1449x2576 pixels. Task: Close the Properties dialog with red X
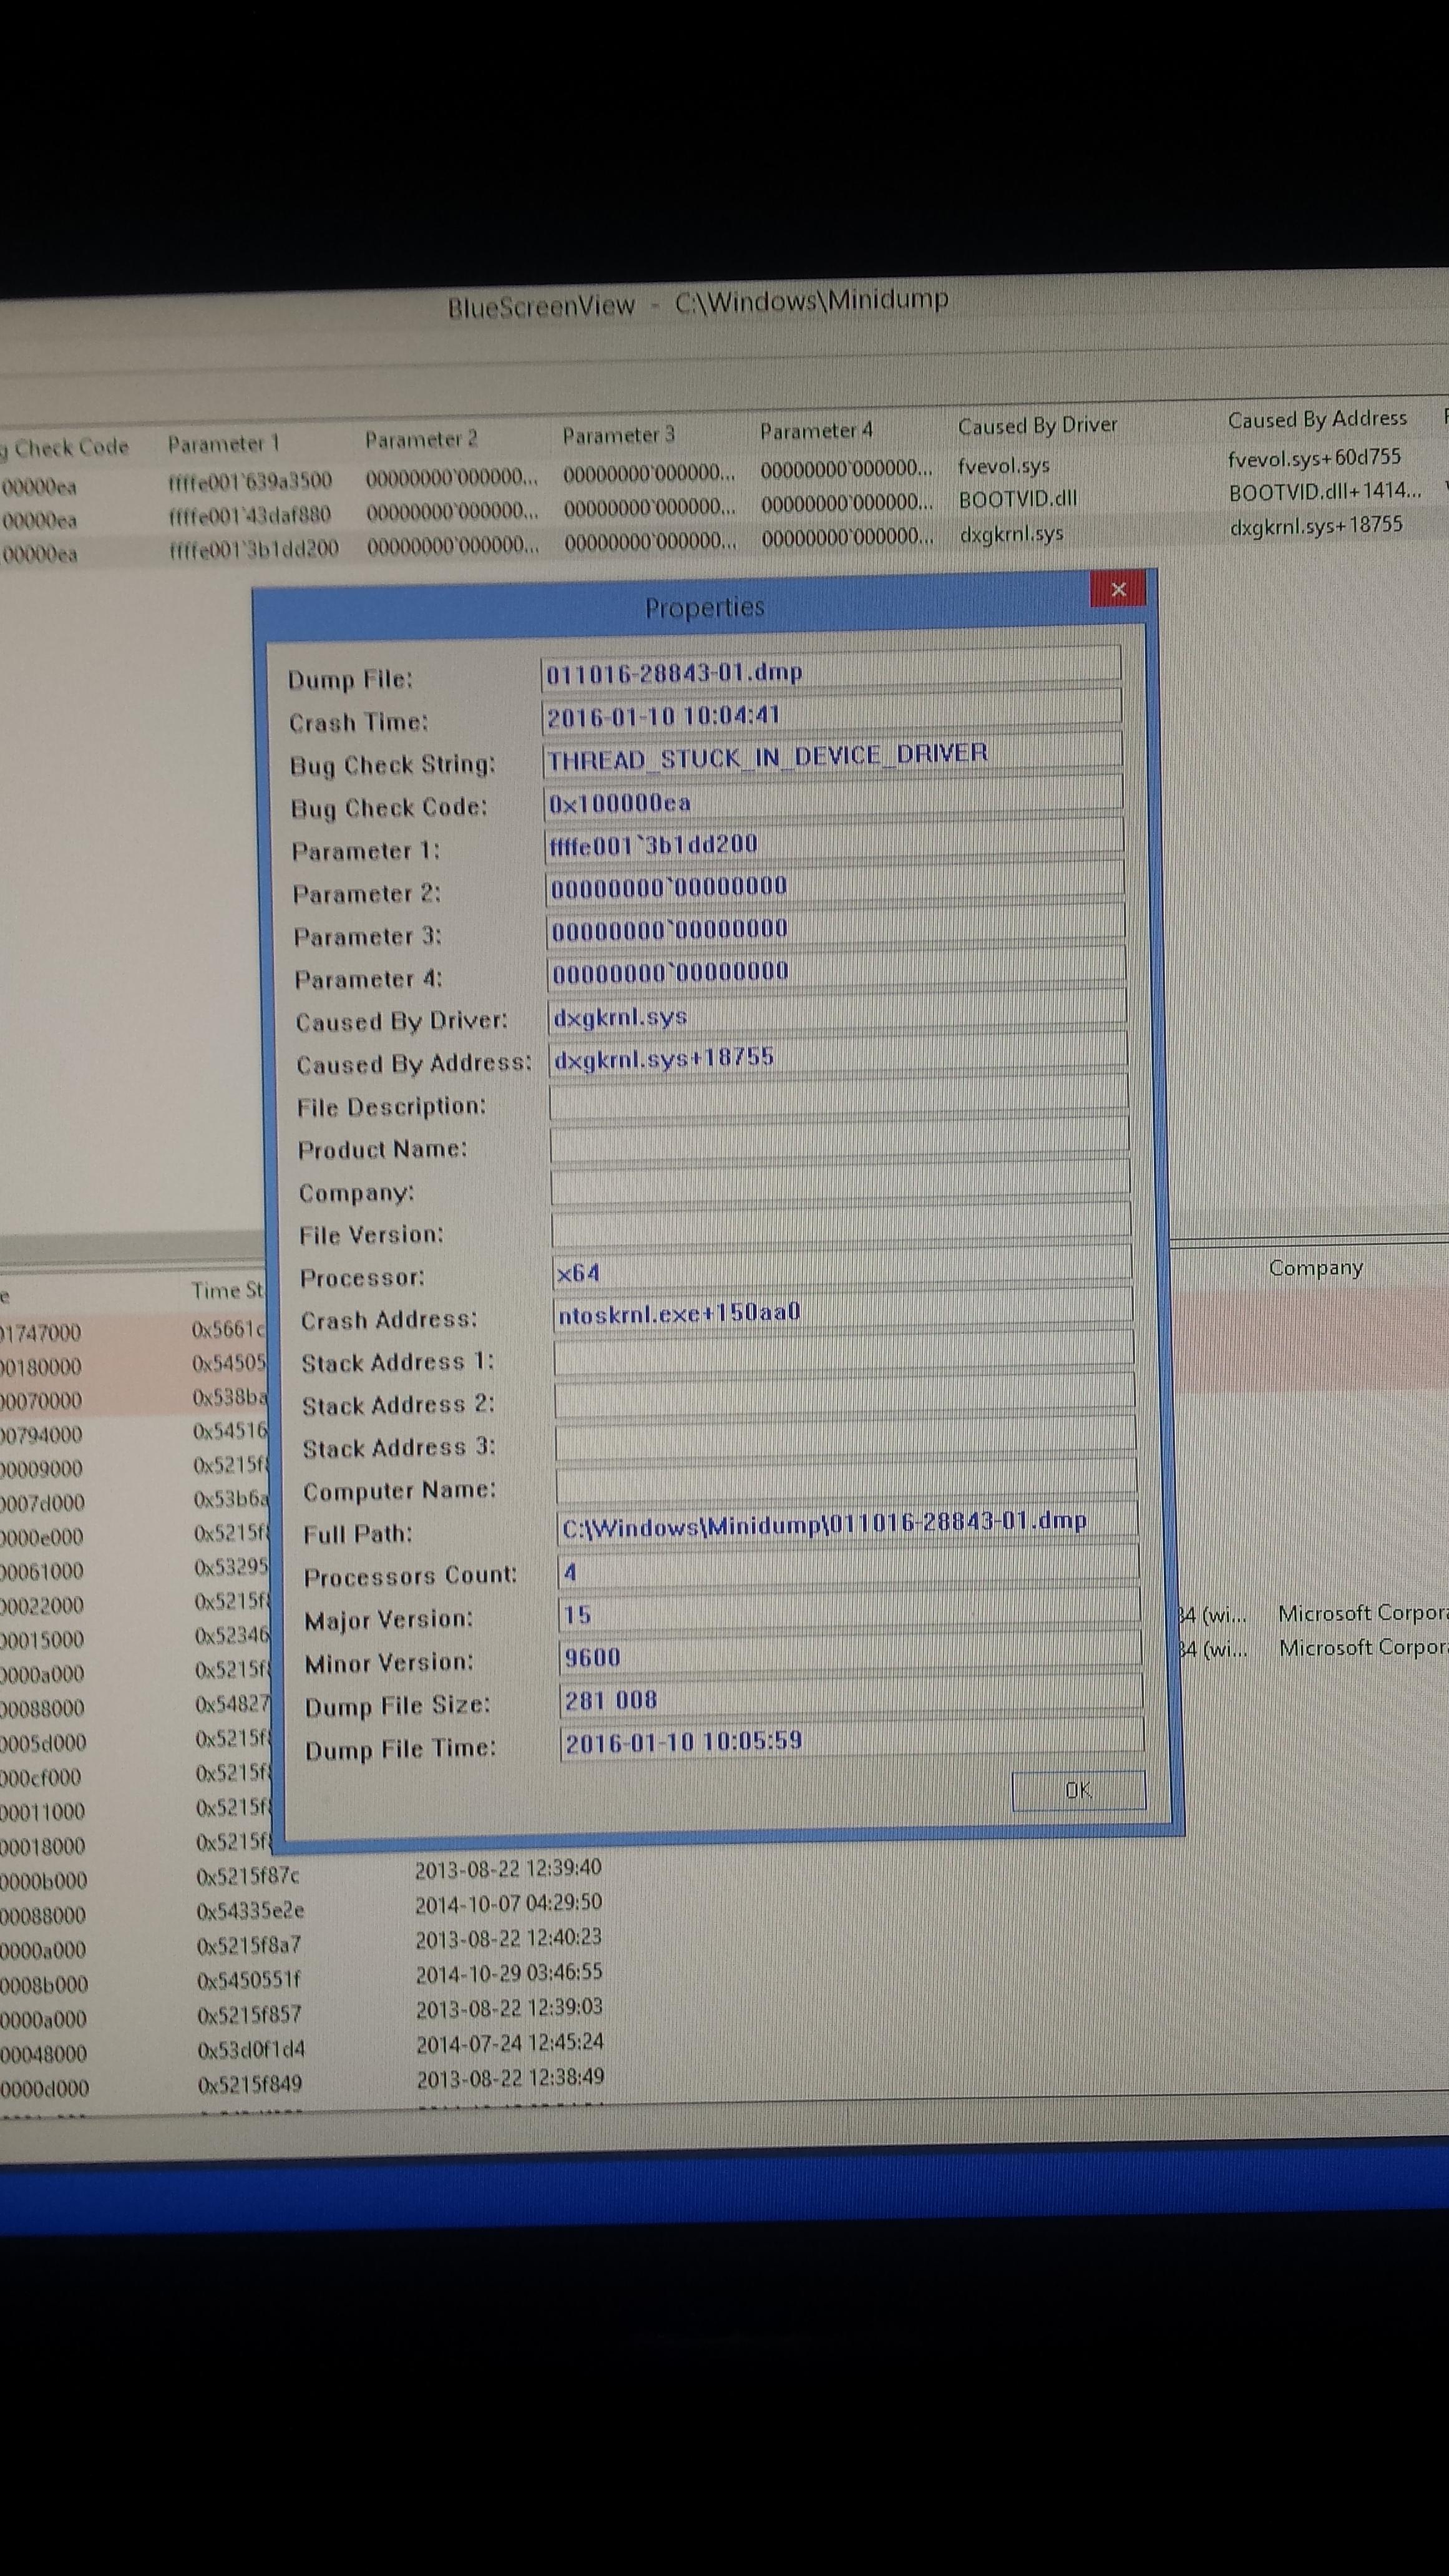click(1118, 589)
